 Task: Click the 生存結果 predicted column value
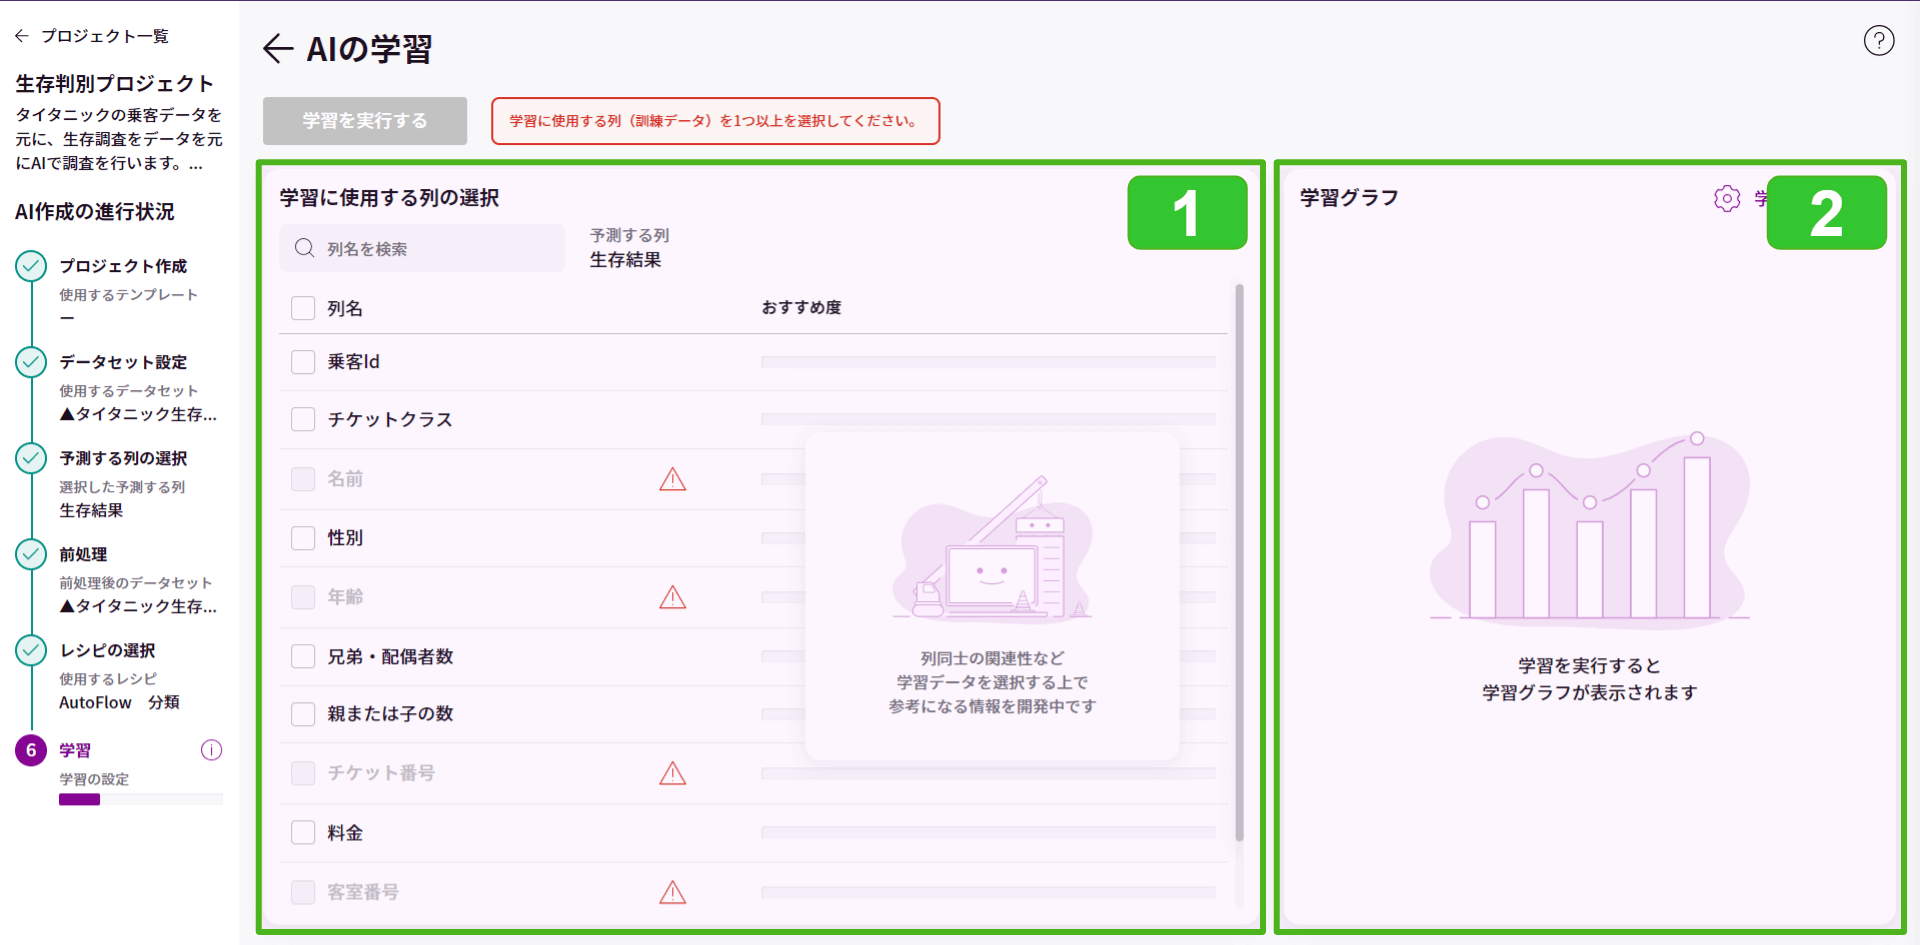(625, 260)
